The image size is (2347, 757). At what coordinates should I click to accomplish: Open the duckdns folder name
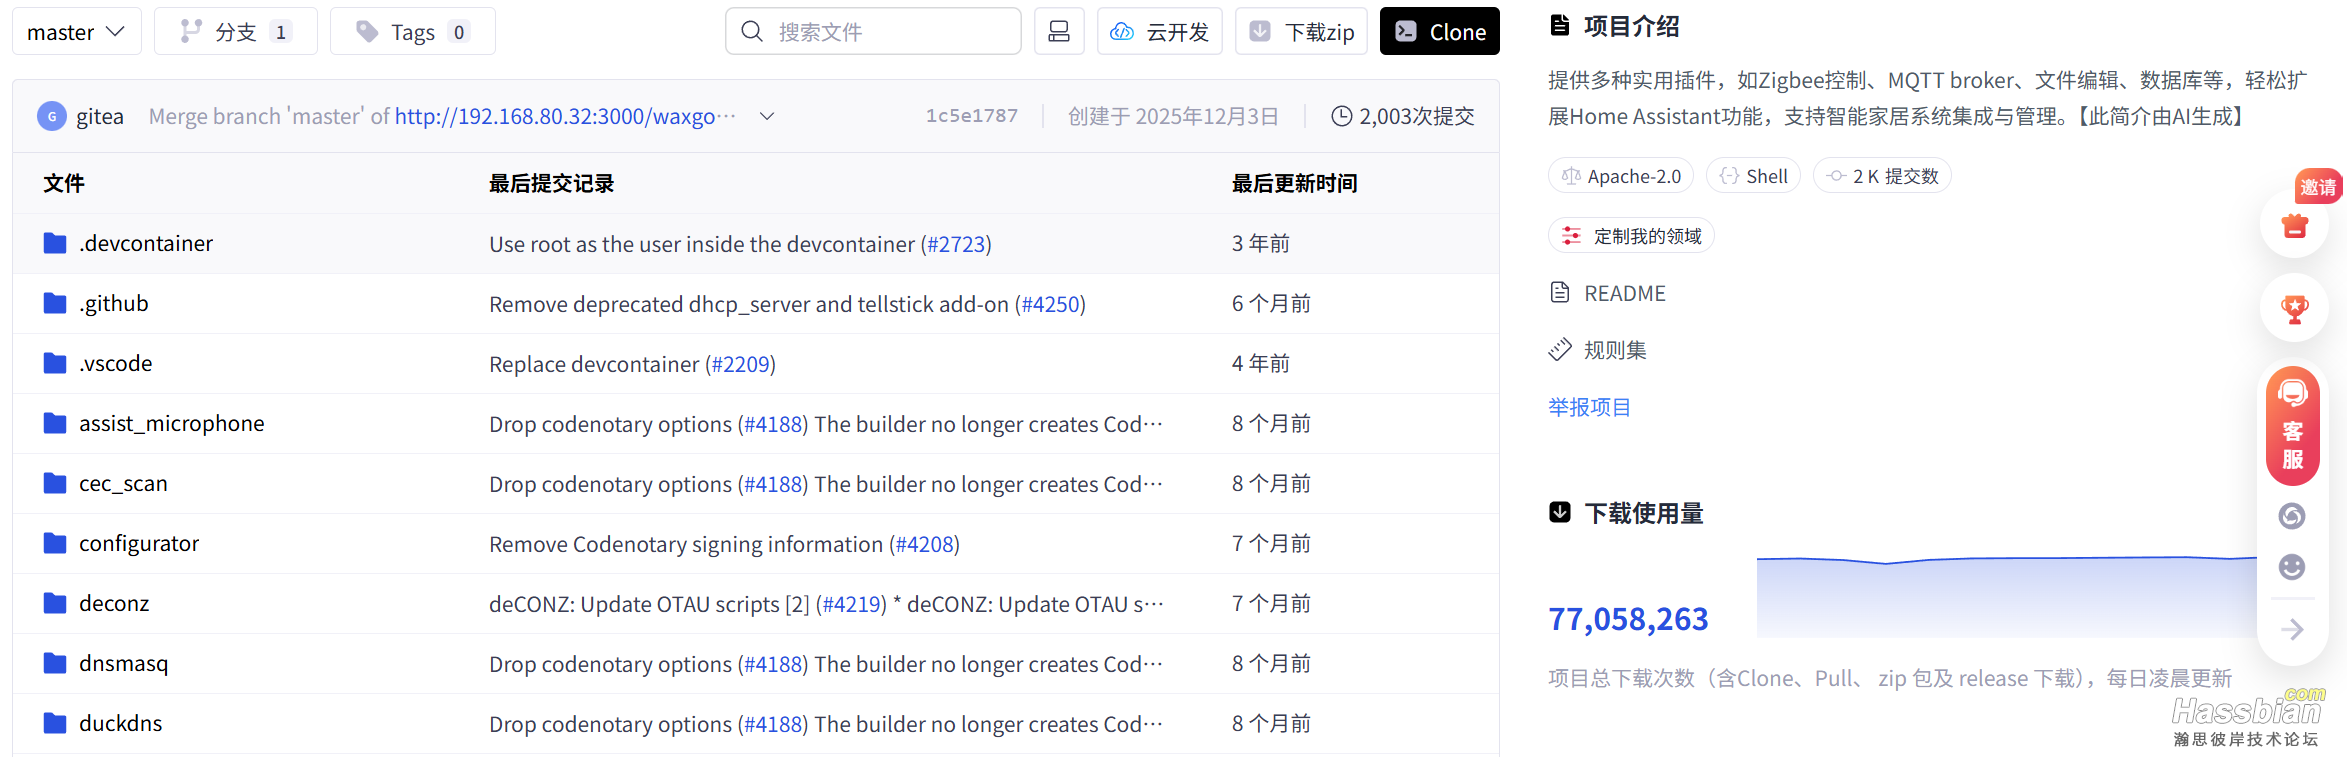[121, 723]
